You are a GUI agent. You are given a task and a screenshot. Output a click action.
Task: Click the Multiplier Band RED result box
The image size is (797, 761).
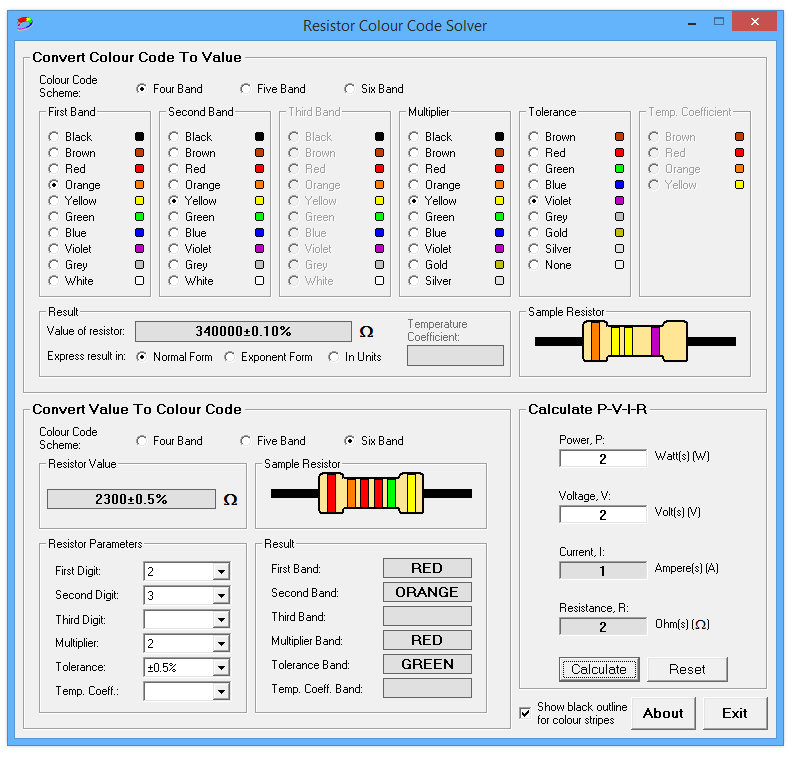(x=427, y=641)
